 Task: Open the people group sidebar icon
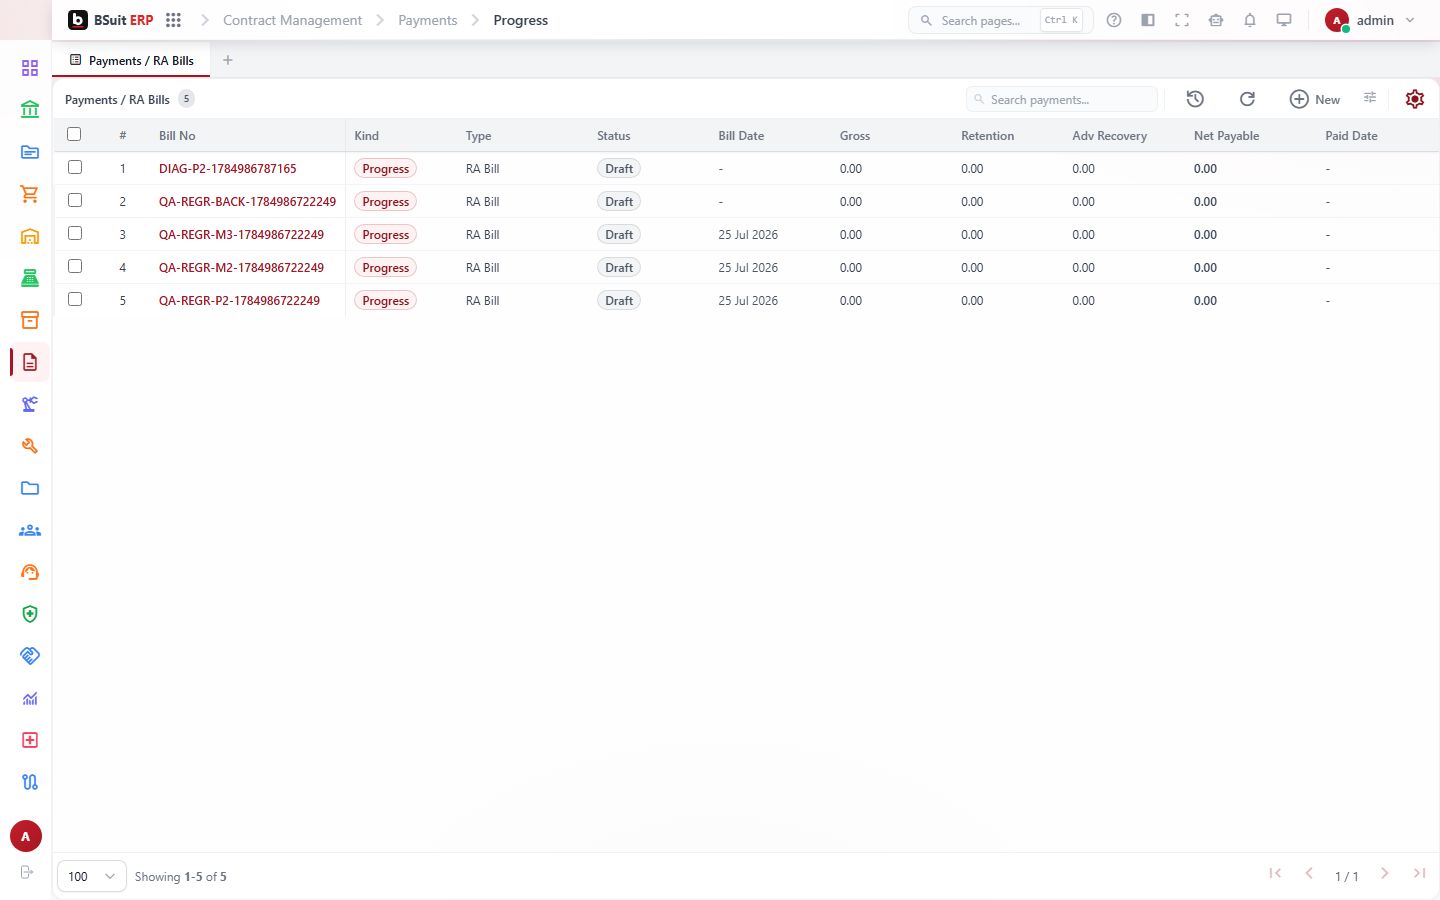click(x=30, y=530)
